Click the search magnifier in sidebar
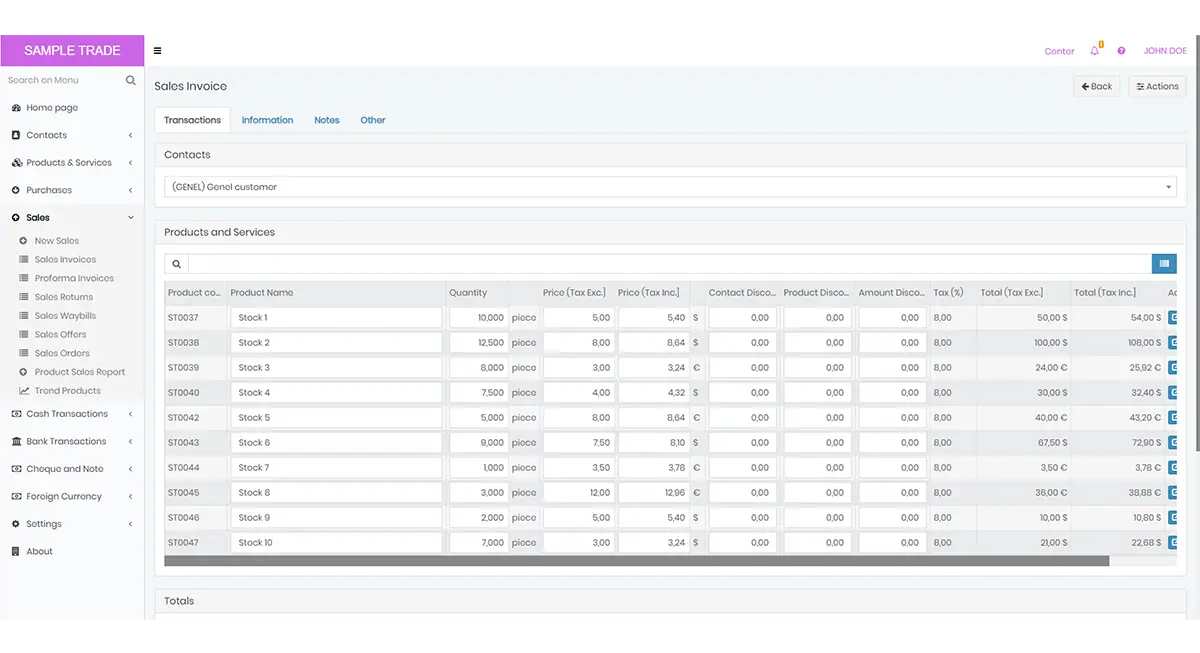1200x653 pixels. coord(131,80)
